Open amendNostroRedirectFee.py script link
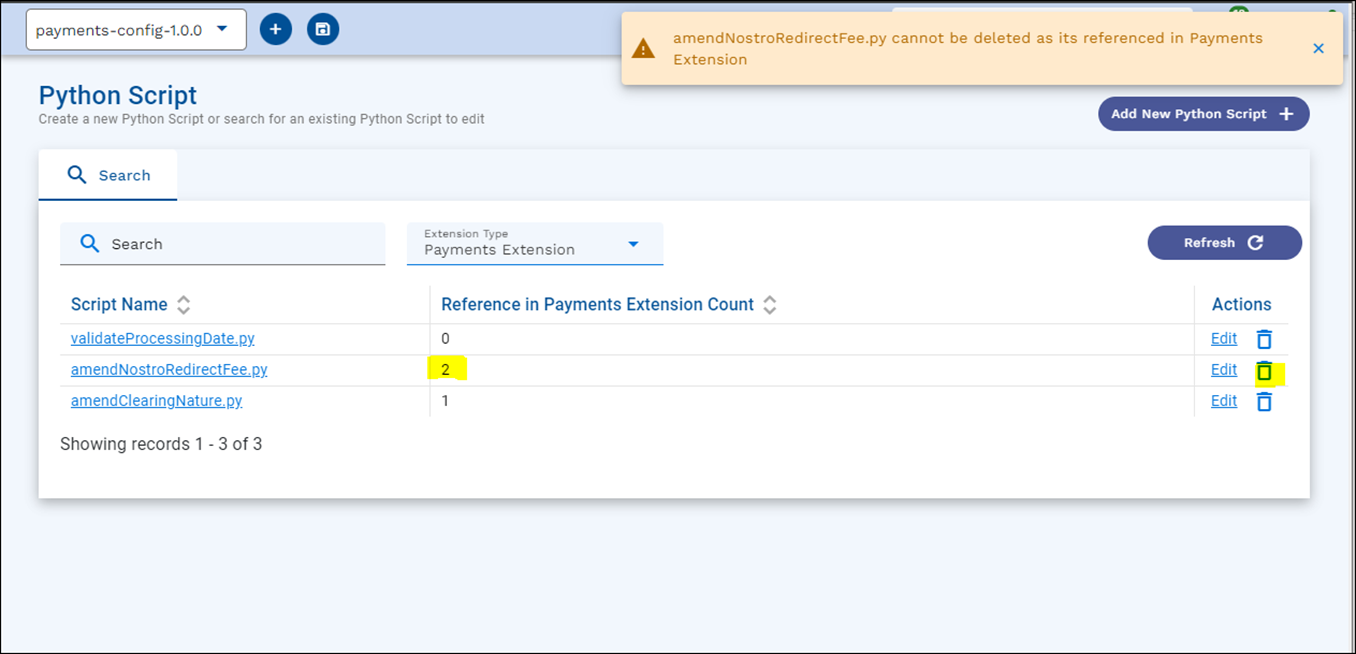Screen dimensions: 1356x654 tap(169, 370)
